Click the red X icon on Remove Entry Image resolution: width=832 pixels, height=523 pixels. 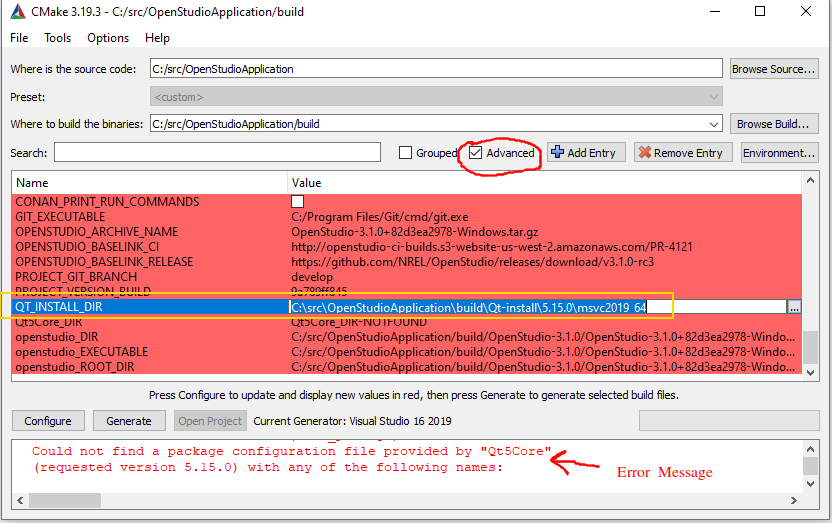pos(645,152)
